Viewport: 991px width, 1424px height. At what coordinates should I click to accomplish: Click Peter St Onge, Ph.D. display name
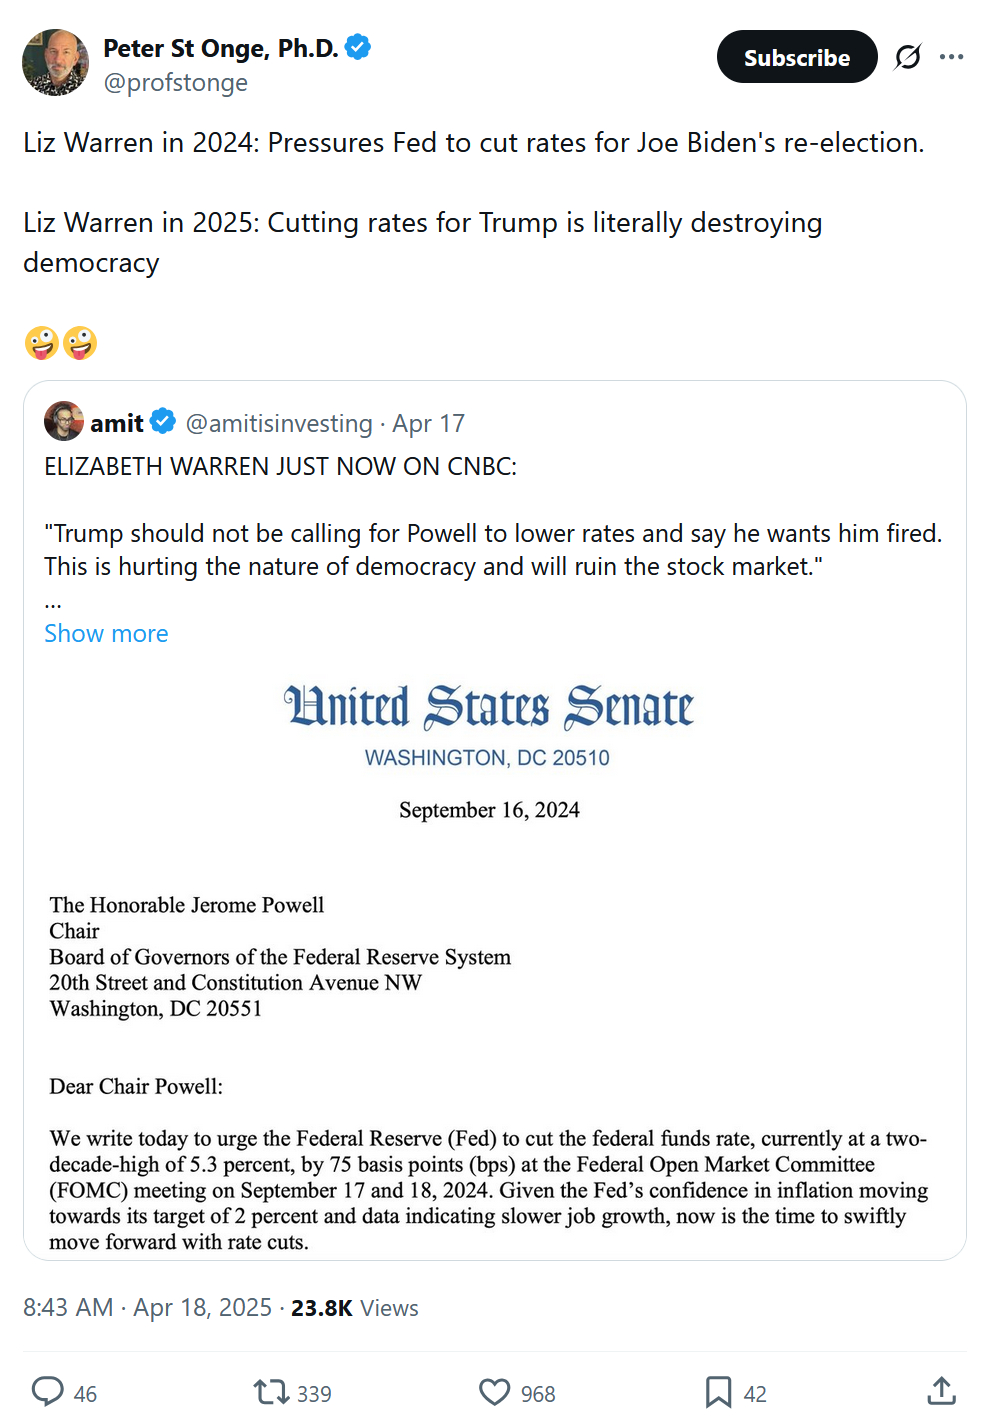[220, 48]
